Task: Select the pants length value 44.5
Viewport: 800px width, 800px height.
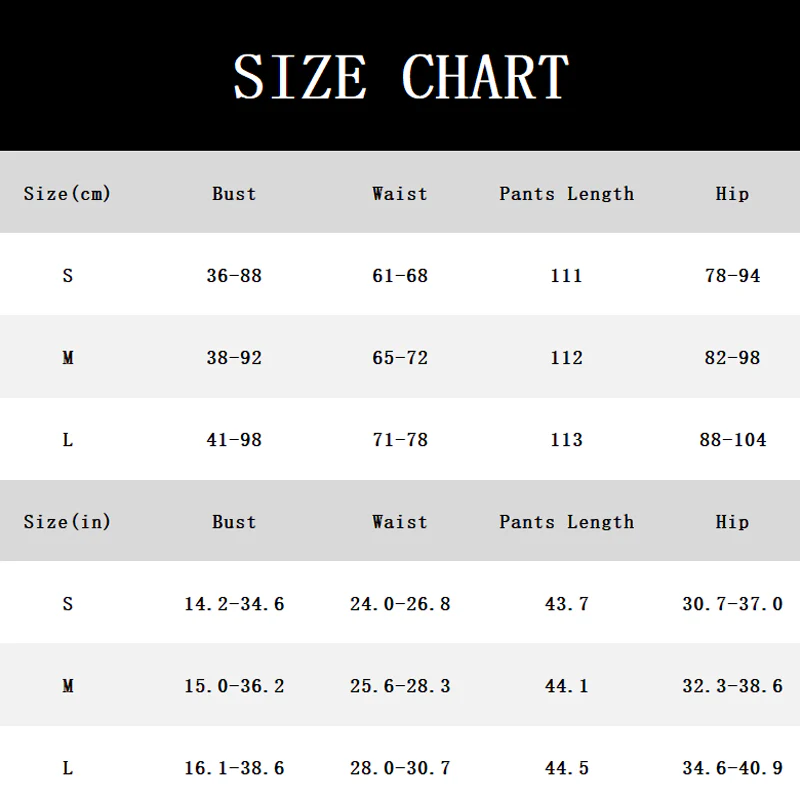Action: [x=566, y=768]
